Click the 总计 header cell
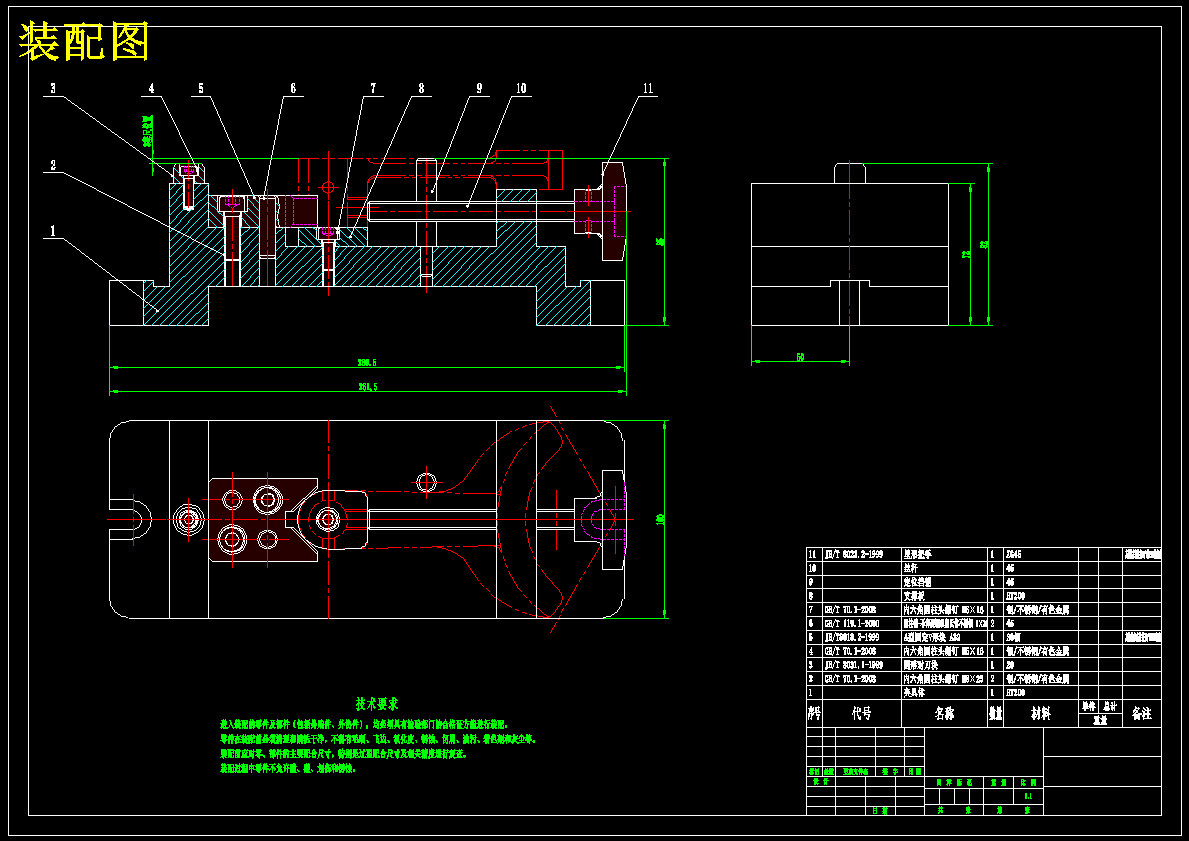 point(1110,706)
